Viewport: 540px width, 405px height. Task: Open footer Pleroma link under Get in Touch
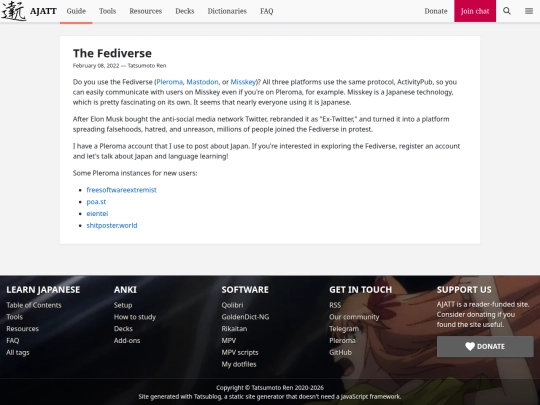pyautogui.click(x=342, y=341)
